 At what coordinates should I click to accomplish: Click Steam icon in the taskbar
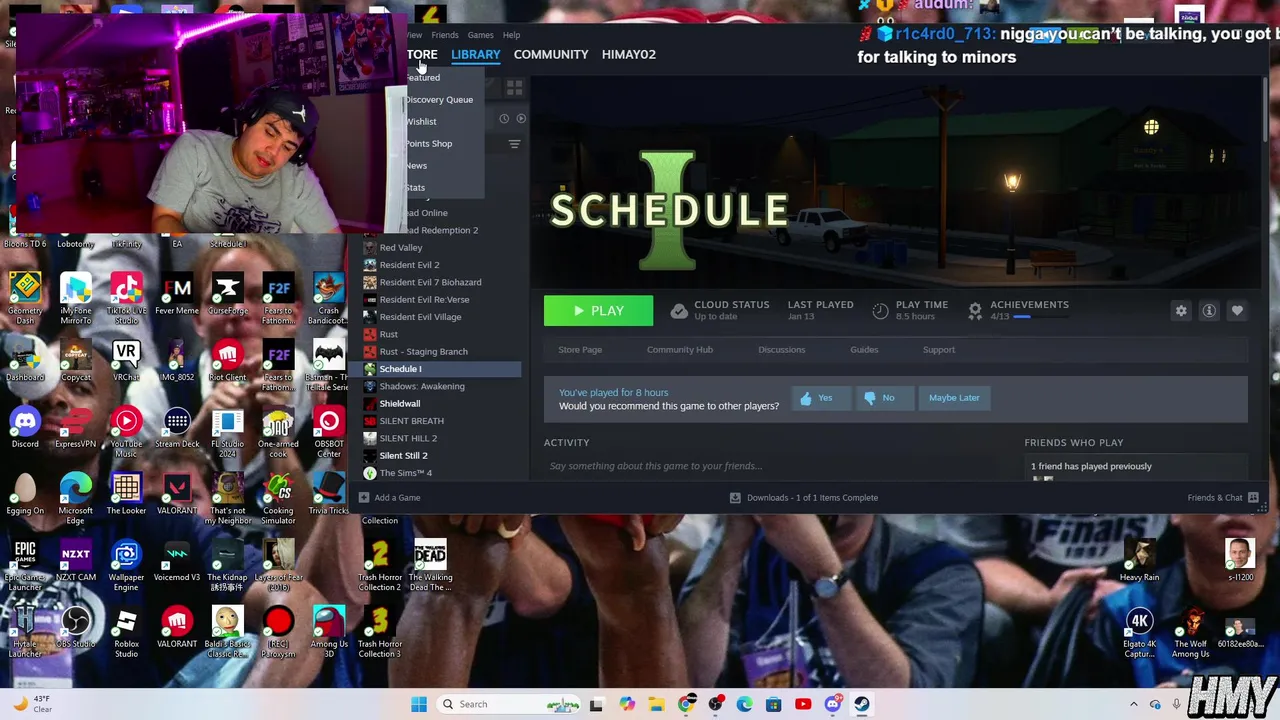(861, 704)
